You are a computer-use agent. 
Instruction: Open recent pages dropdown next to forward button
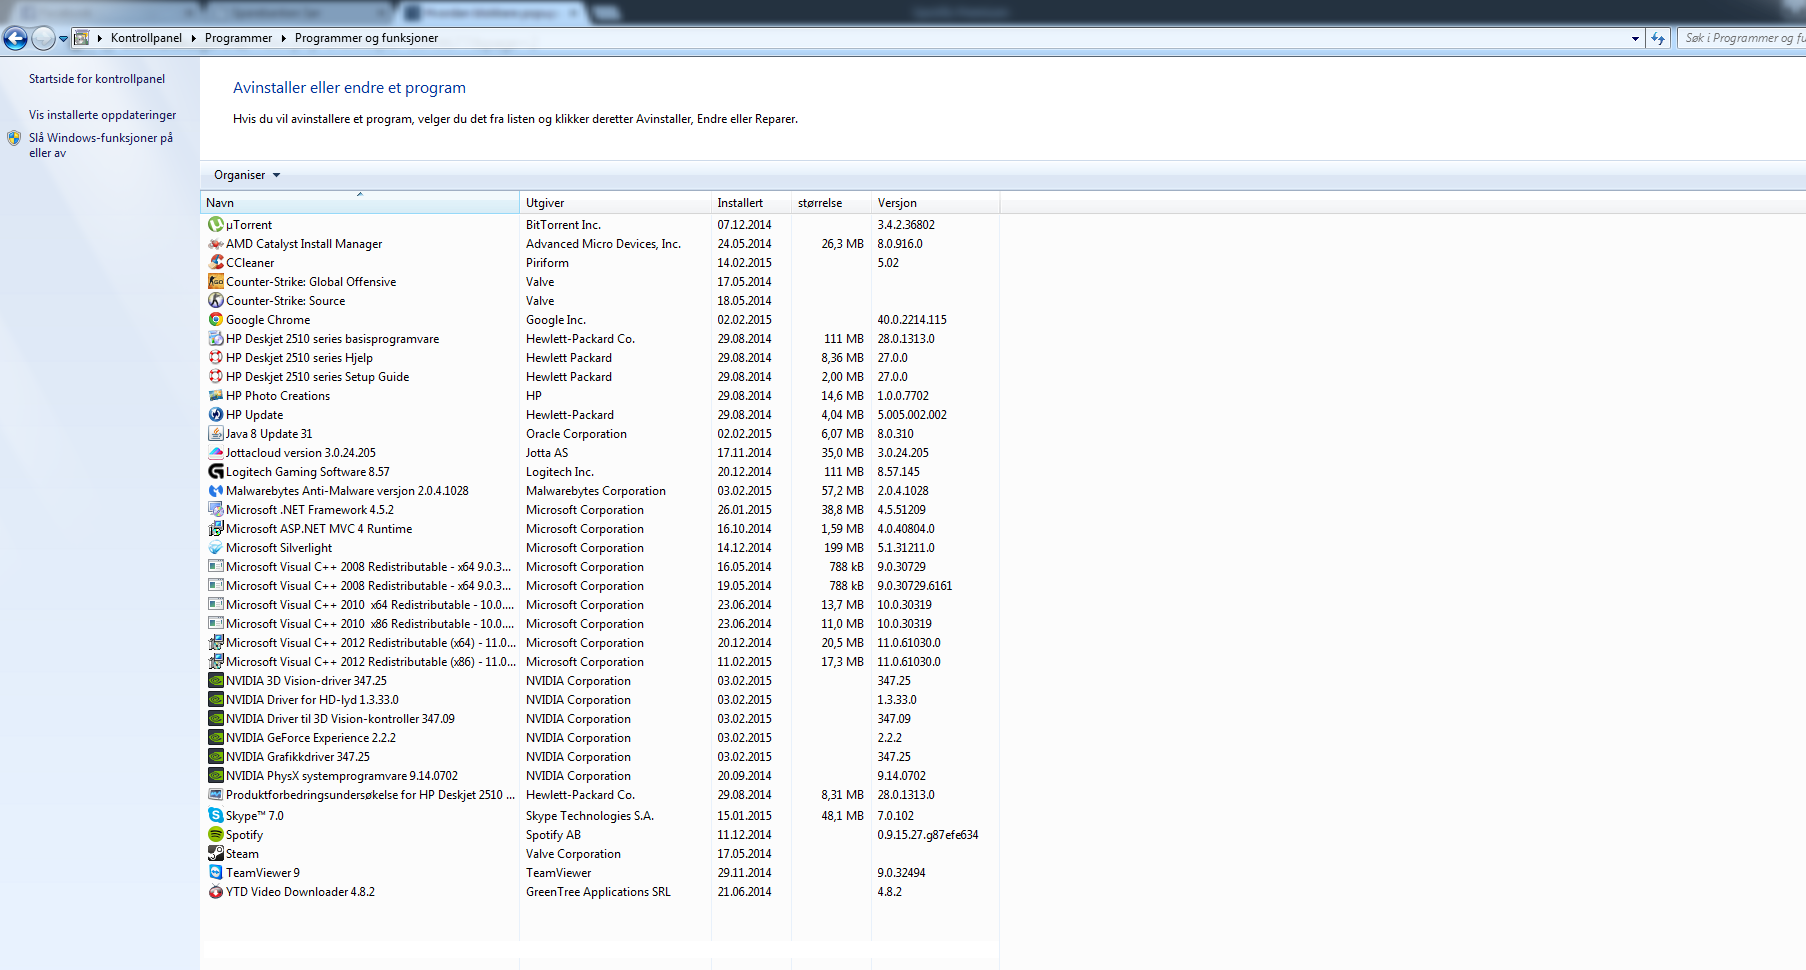pos(63,39)
